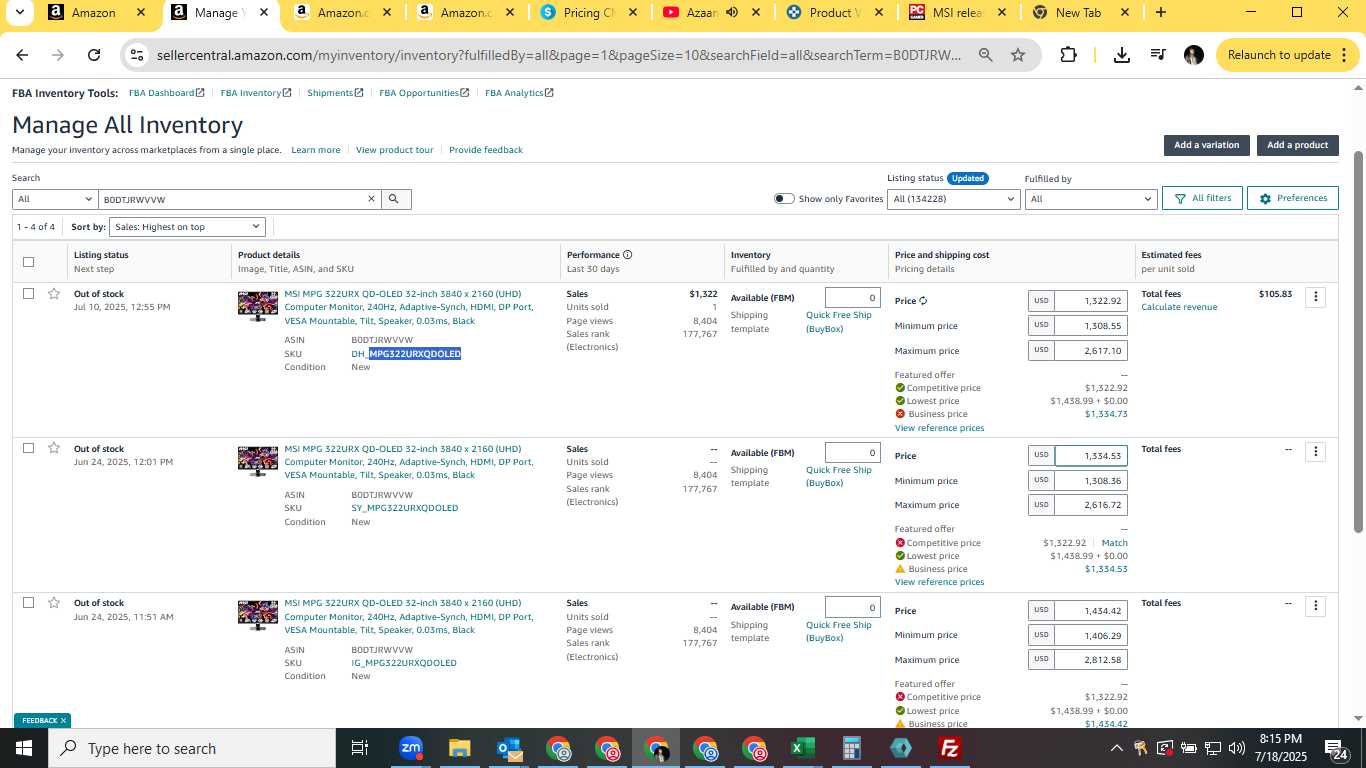Check the select-all checkbox in the table header
The image size is (1366, 768).
pos(28,262)
